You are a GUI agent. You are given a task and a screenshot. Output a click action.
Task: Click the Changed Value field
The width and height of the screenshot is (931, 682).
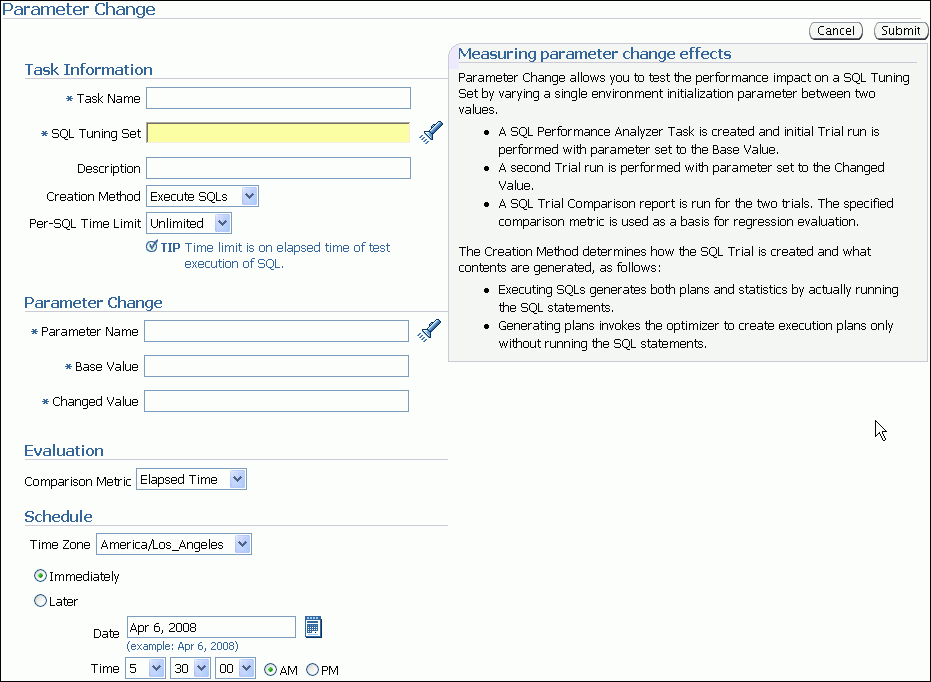(275, 401)
